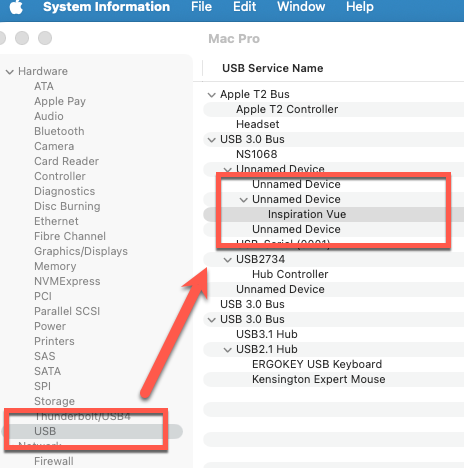Viewport: 464px width, 468px height.
Task: Select Firewall in the sidebar
Action: click(x=54, y=461)
